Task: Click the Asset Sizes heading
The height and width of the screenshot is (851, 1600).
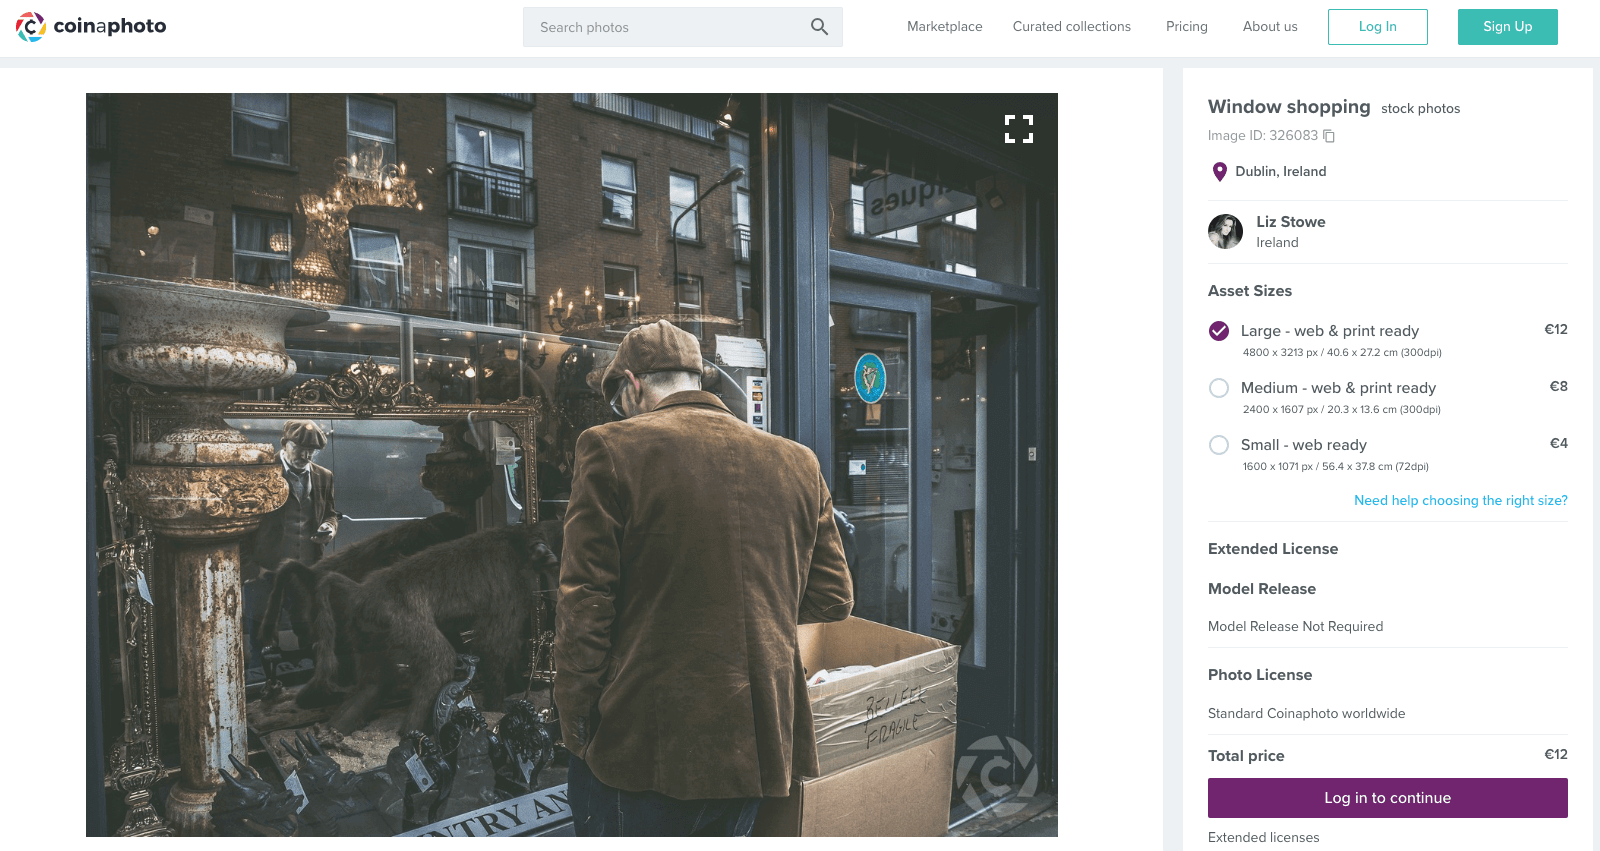Action: point(1249,291)
